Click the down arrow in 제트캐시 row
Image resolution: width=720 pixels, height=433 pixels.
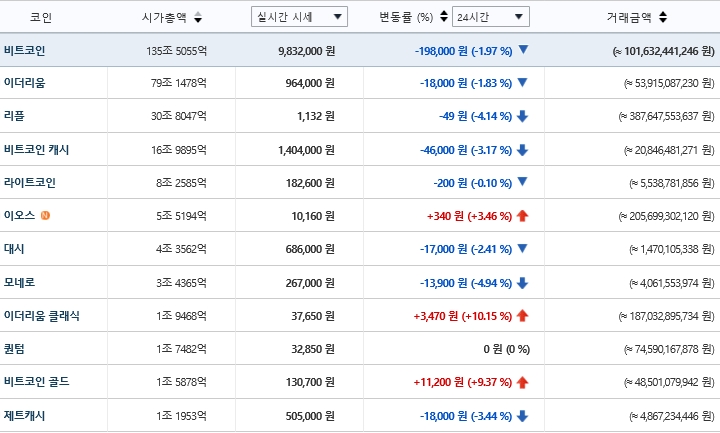522,416
